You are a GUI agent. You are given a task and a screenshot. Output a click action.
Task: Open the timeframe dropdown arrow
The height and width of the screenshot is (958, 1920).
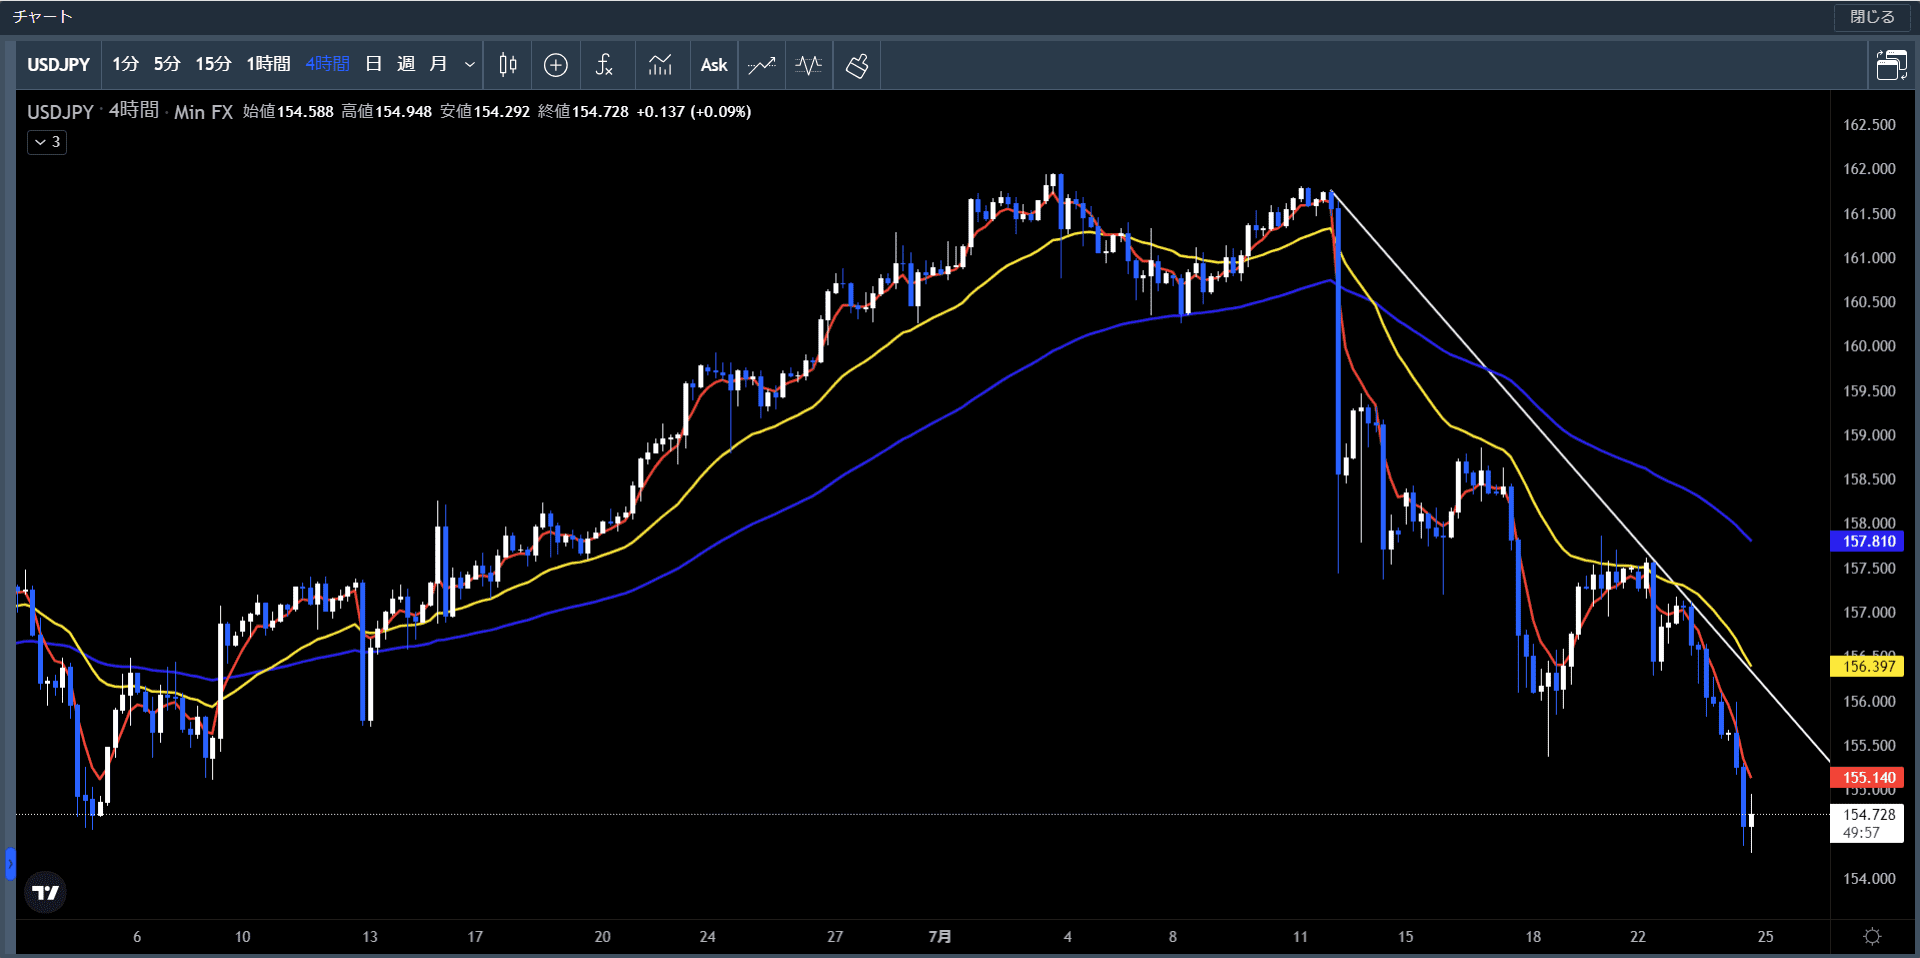(x=469, y=65)
